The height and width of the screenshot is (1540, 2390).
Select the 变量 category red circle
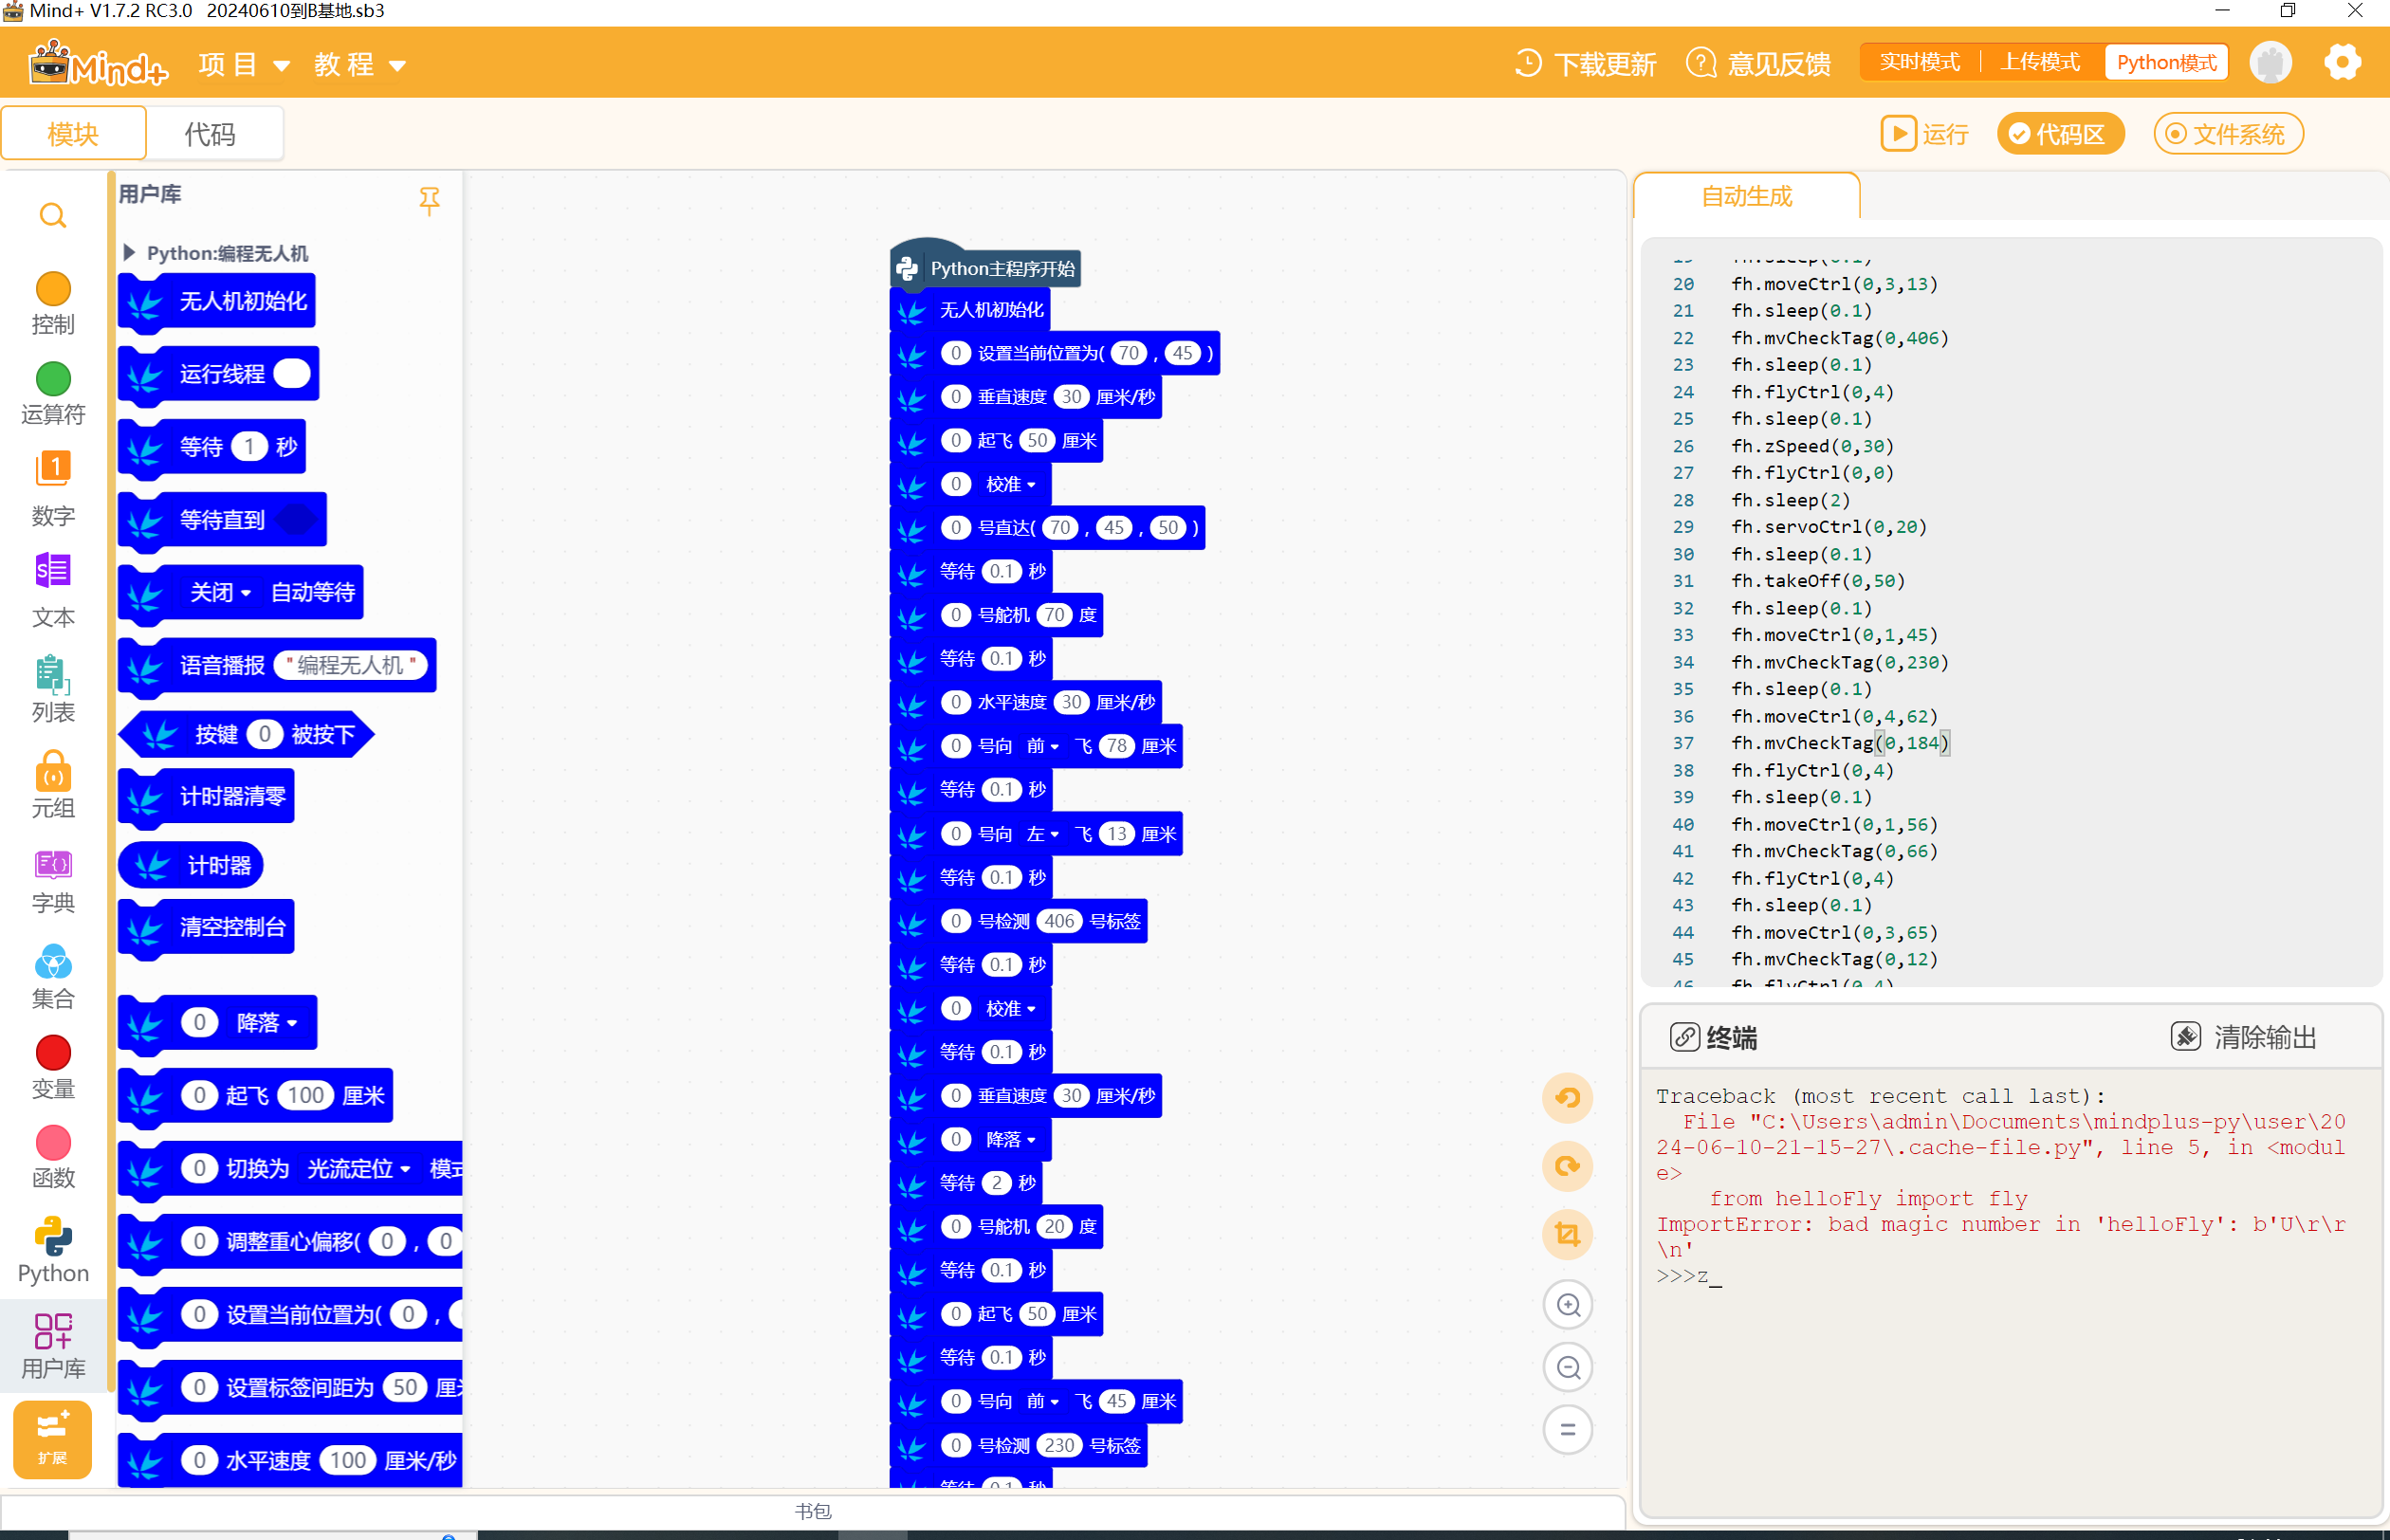[x=53, y=1052]
